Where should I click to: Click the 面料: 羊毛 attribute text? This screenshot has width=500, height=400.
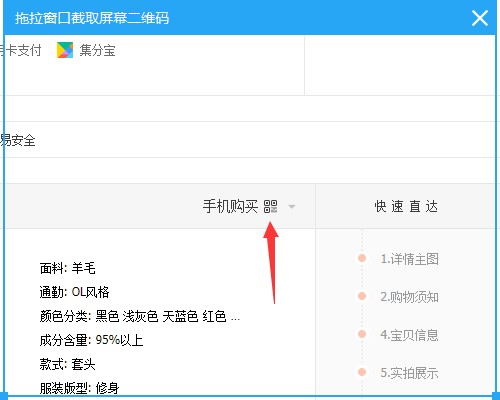pos(68,268)
